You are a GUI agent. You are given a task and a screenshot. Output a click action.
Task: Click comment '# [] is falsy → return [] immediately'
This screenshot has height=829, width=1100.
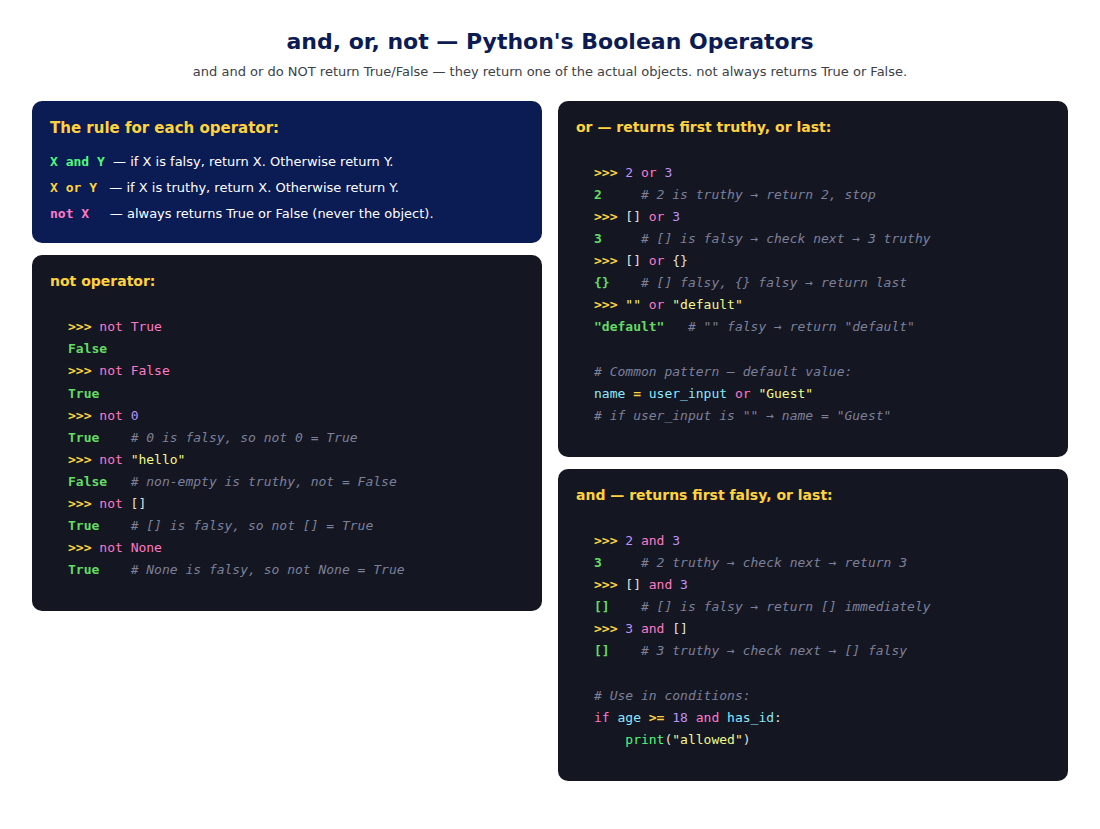coord(786,607)
